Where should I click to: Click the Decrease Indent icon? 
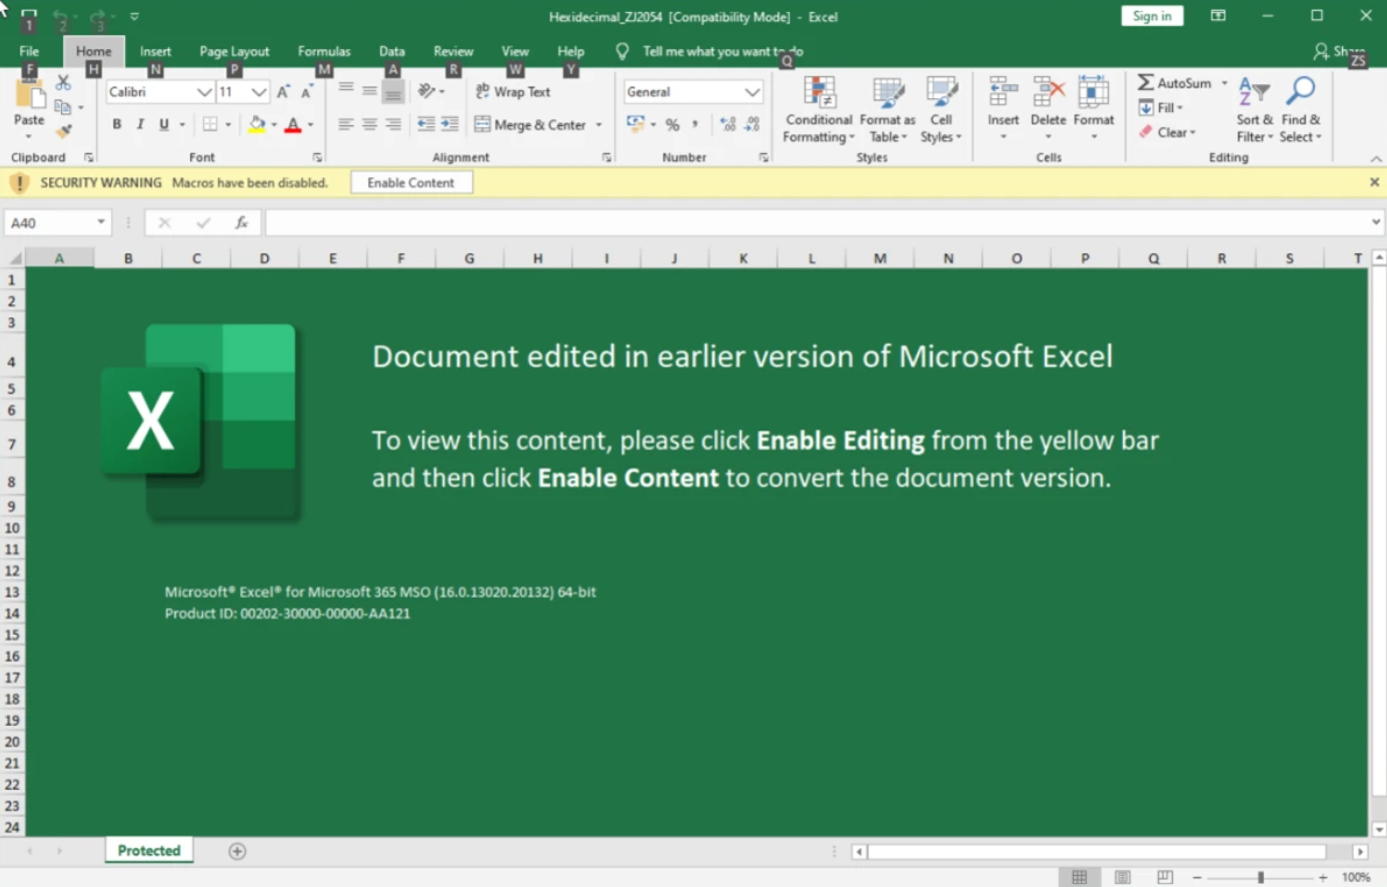(426, 125)
